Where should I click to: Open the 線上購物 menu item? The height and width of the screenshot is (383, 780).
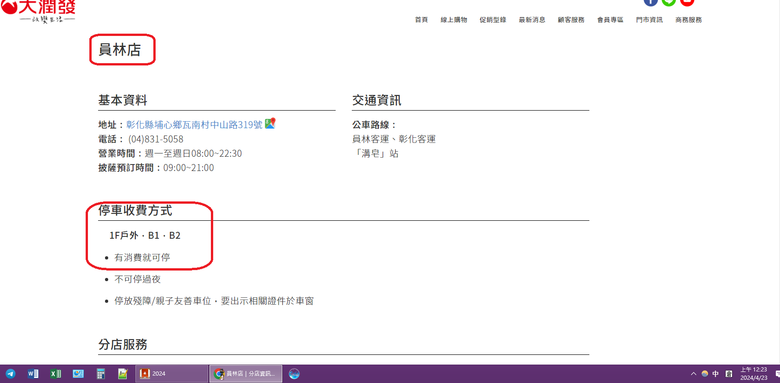(454, 20)
